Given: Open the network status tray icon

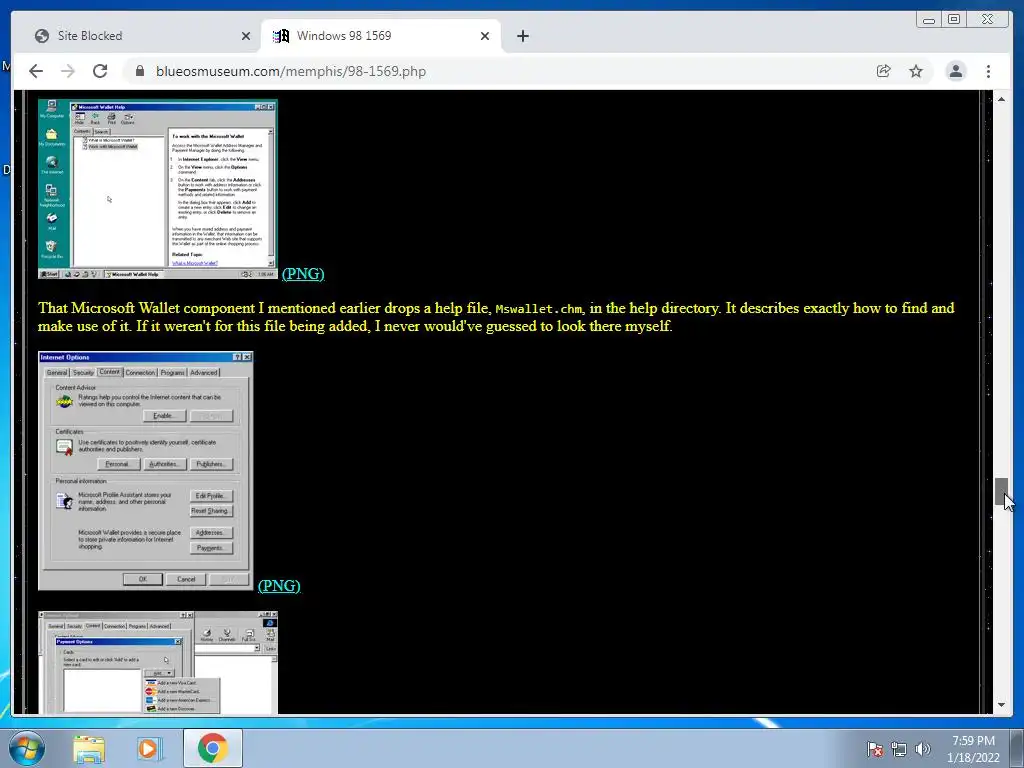Looking at the screenshot, I should point(899,749).
